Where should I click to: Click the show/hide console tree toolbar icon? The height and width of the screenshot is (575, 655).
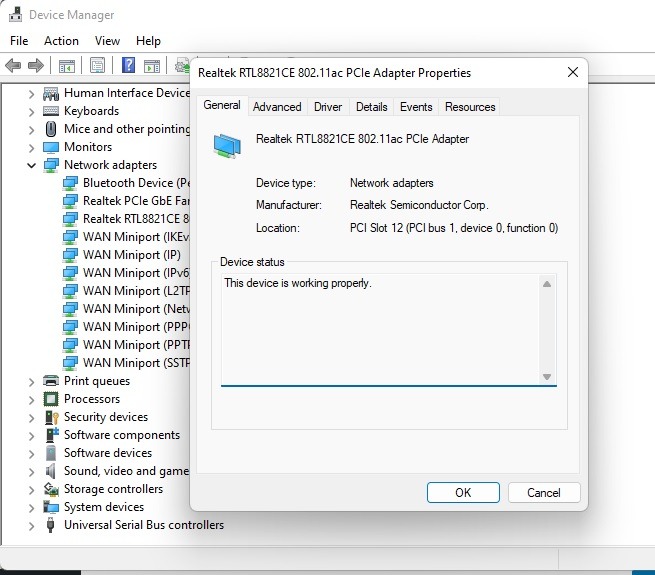coord(66,66)
